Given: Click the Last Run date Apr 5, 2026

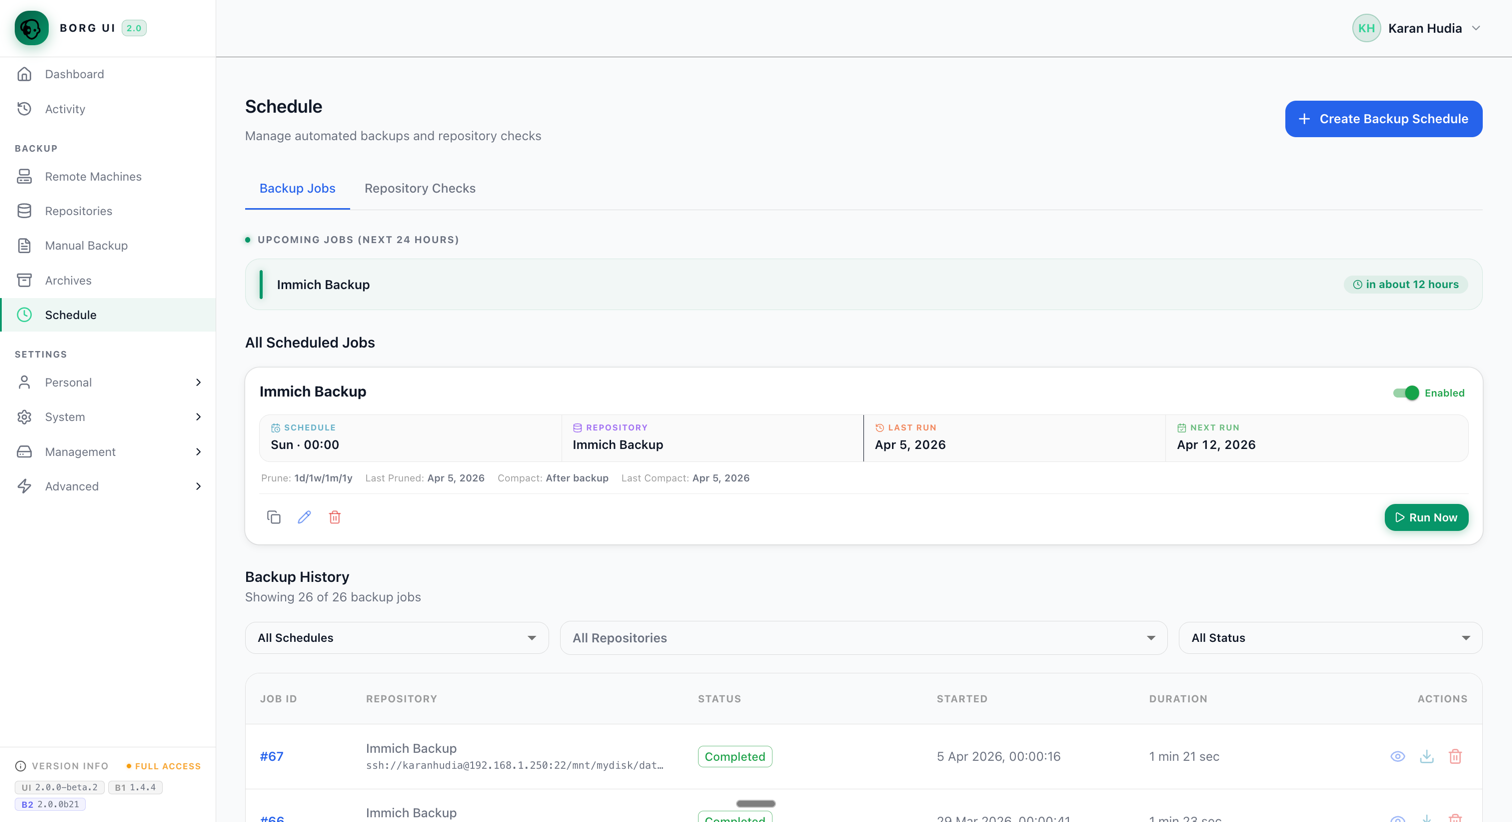Looking at the screenshot, I should pos(910,445).
